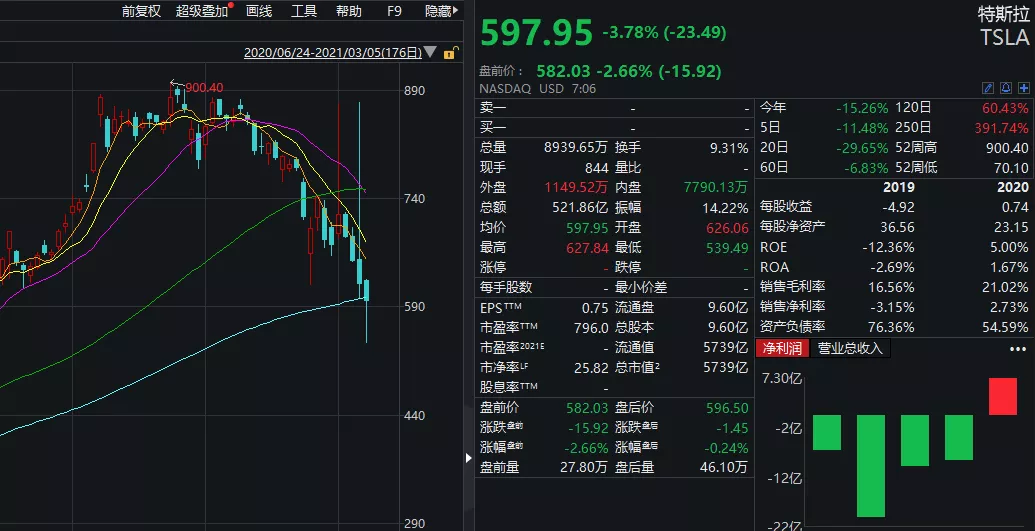Click total volume value 8939.65万
Screen dimensions: 1035x531
(x=576, y=148)
